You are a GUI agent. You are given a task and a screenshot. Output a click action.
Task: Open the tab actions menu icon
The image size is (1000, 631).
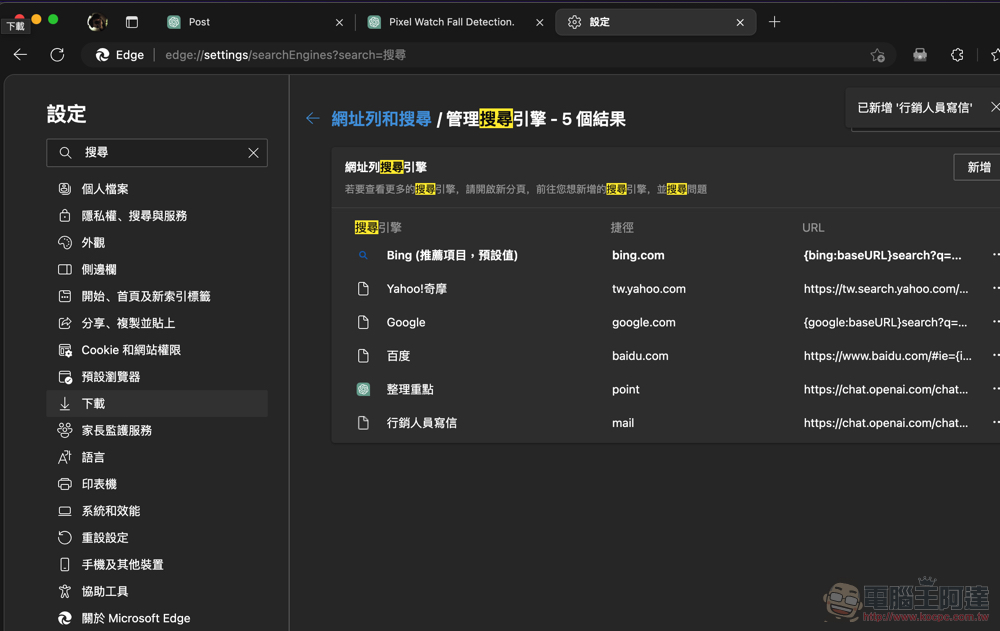point(132,22)
